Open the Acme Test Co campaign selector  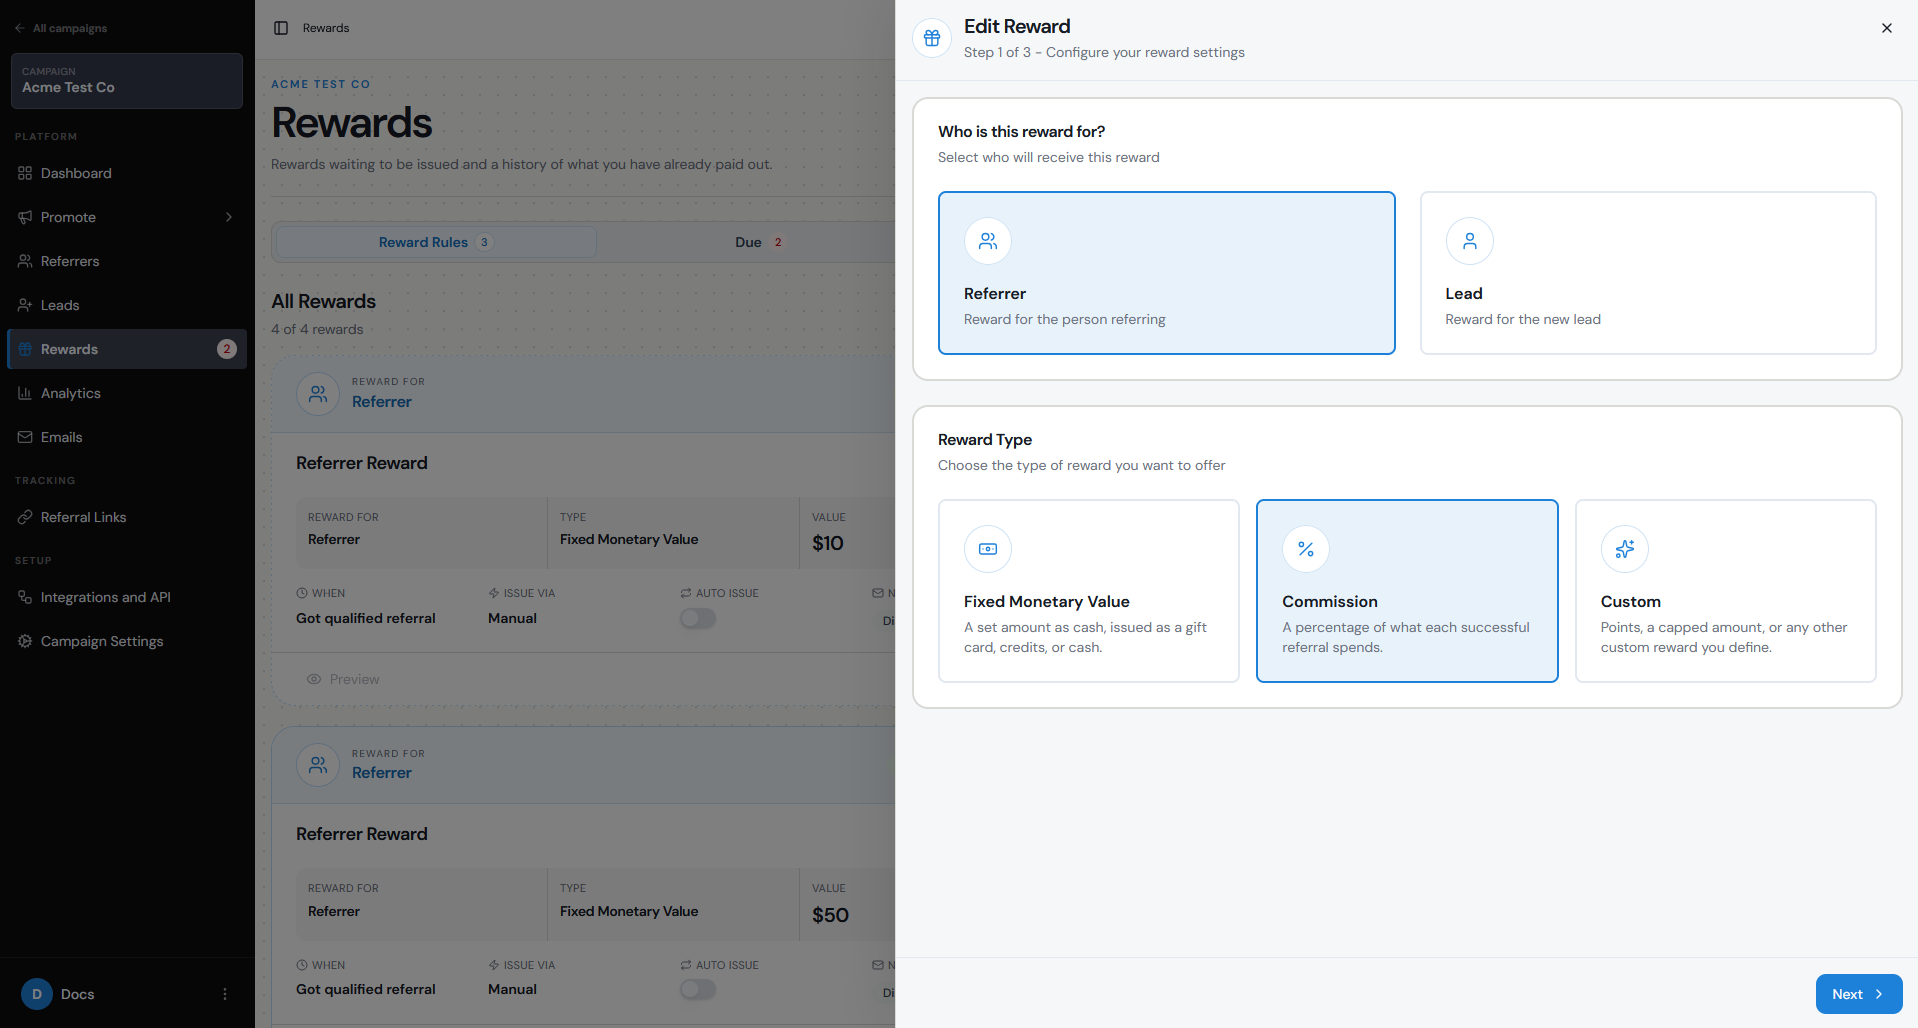pos(127,81)
